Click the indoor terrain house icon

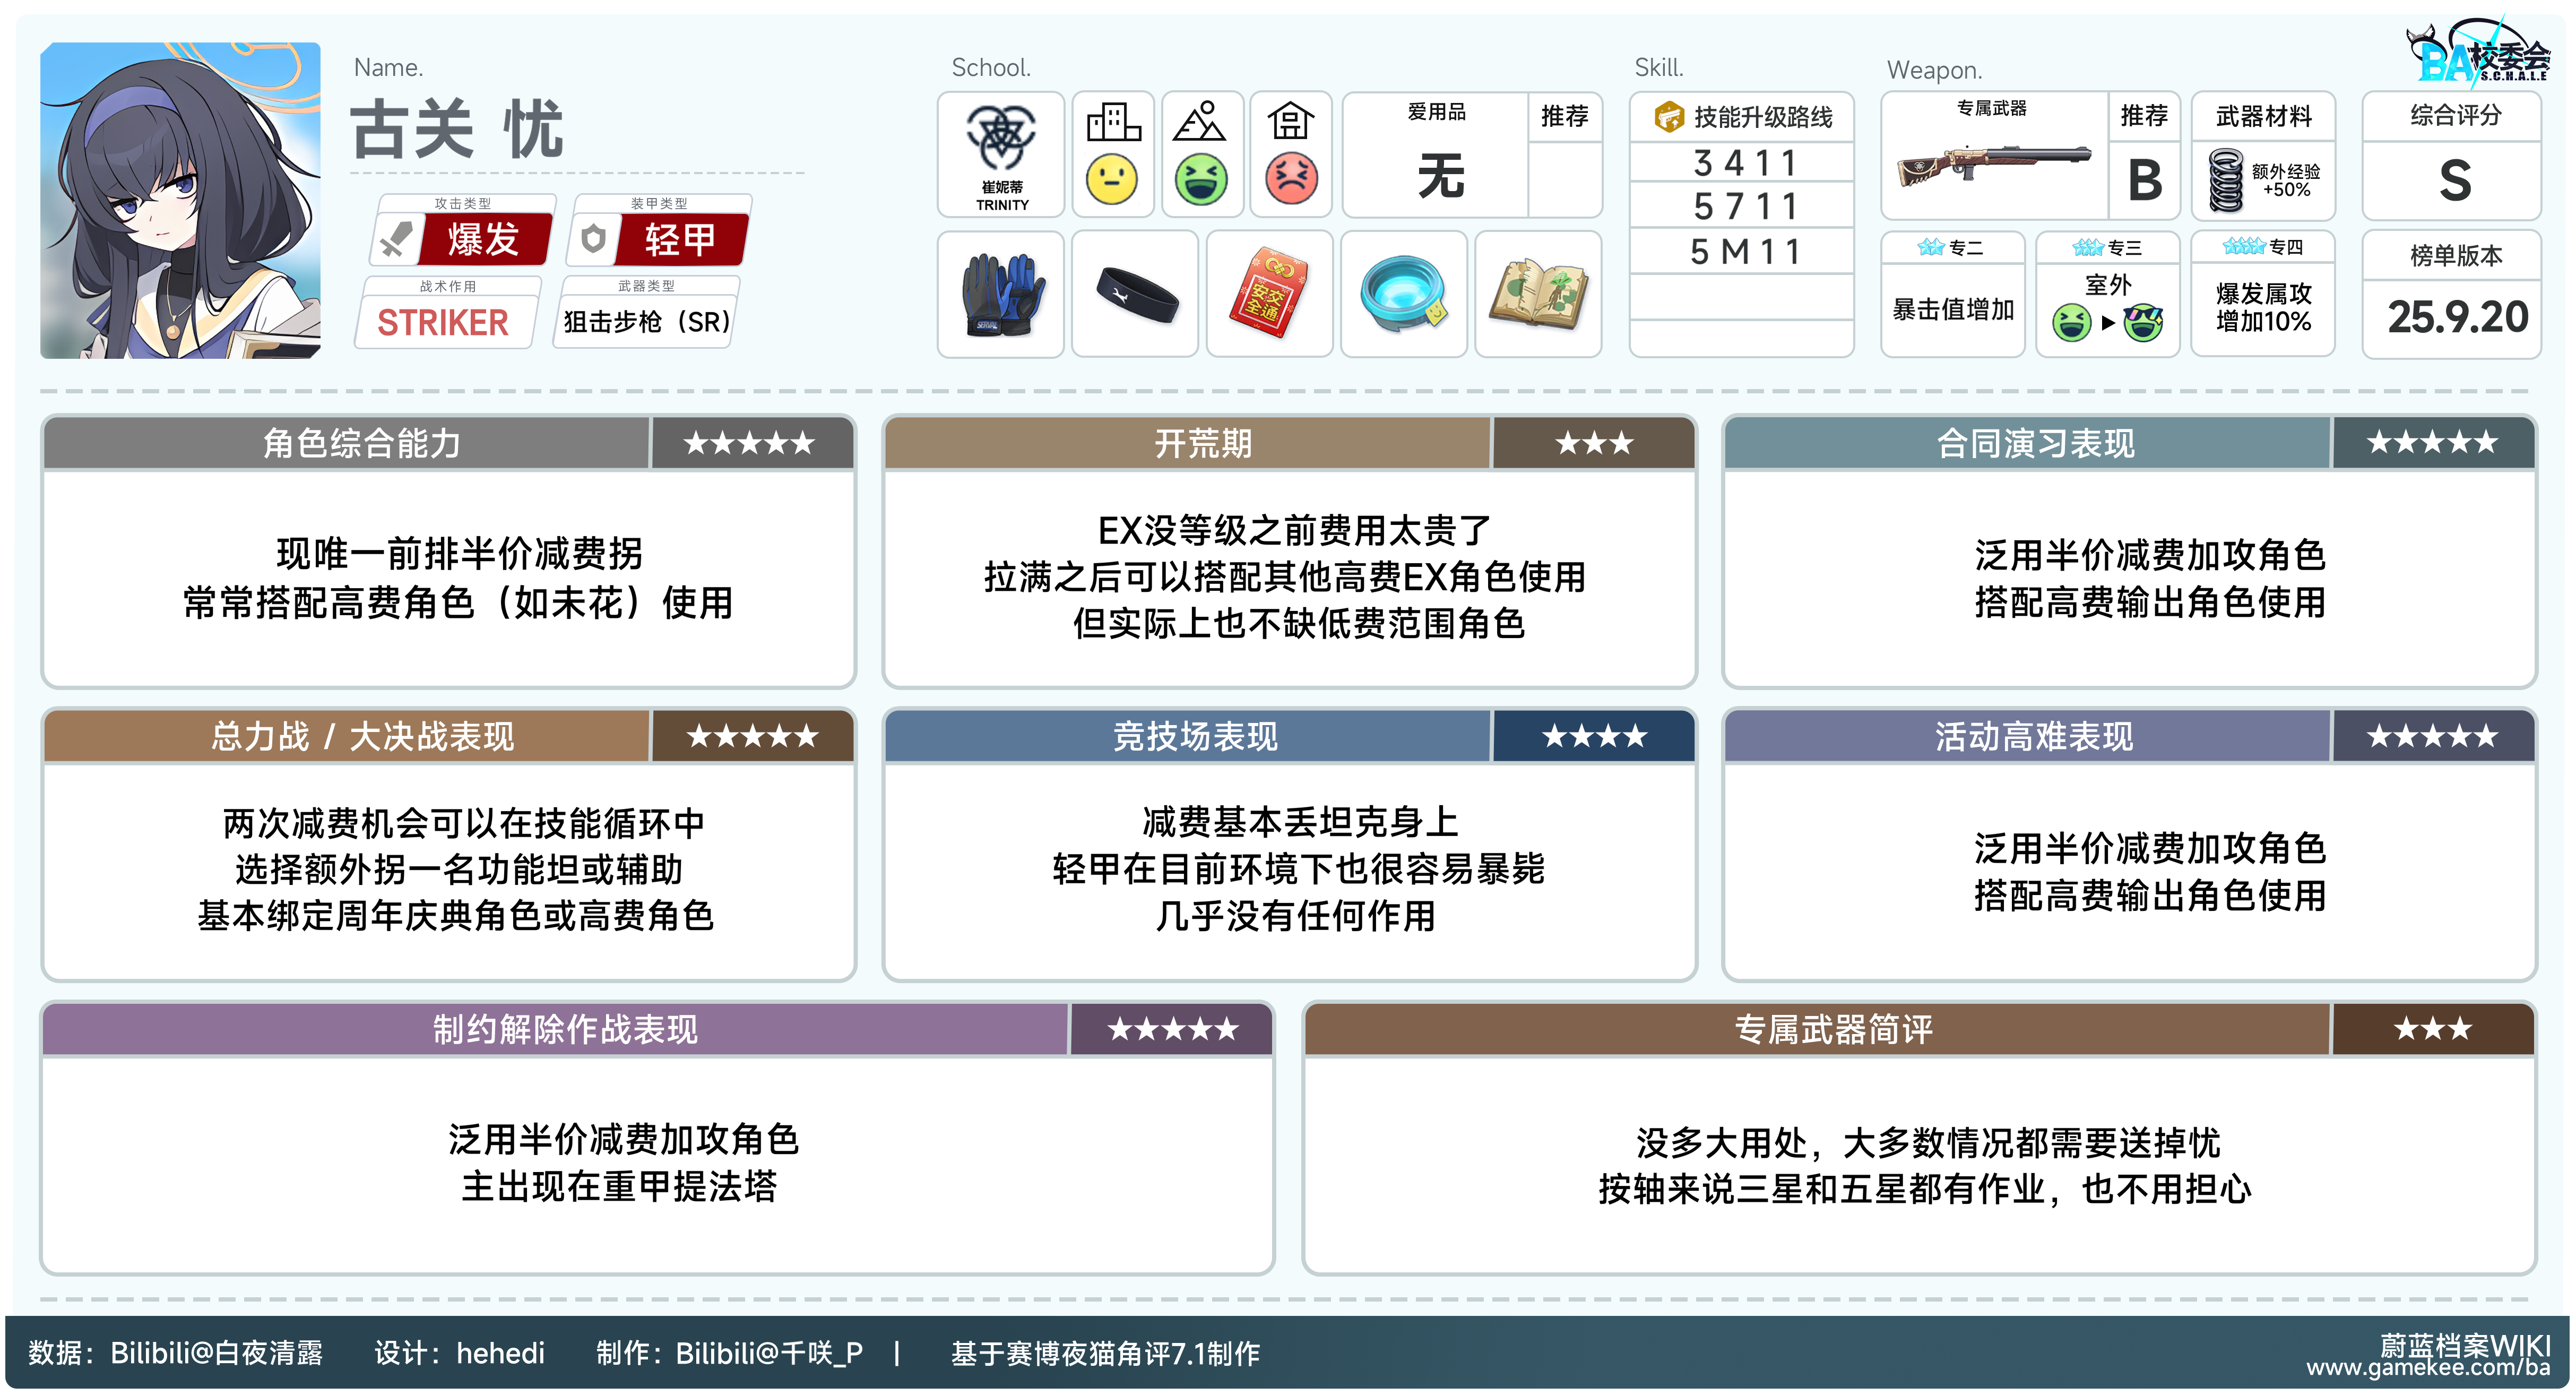pos(1290,122)
